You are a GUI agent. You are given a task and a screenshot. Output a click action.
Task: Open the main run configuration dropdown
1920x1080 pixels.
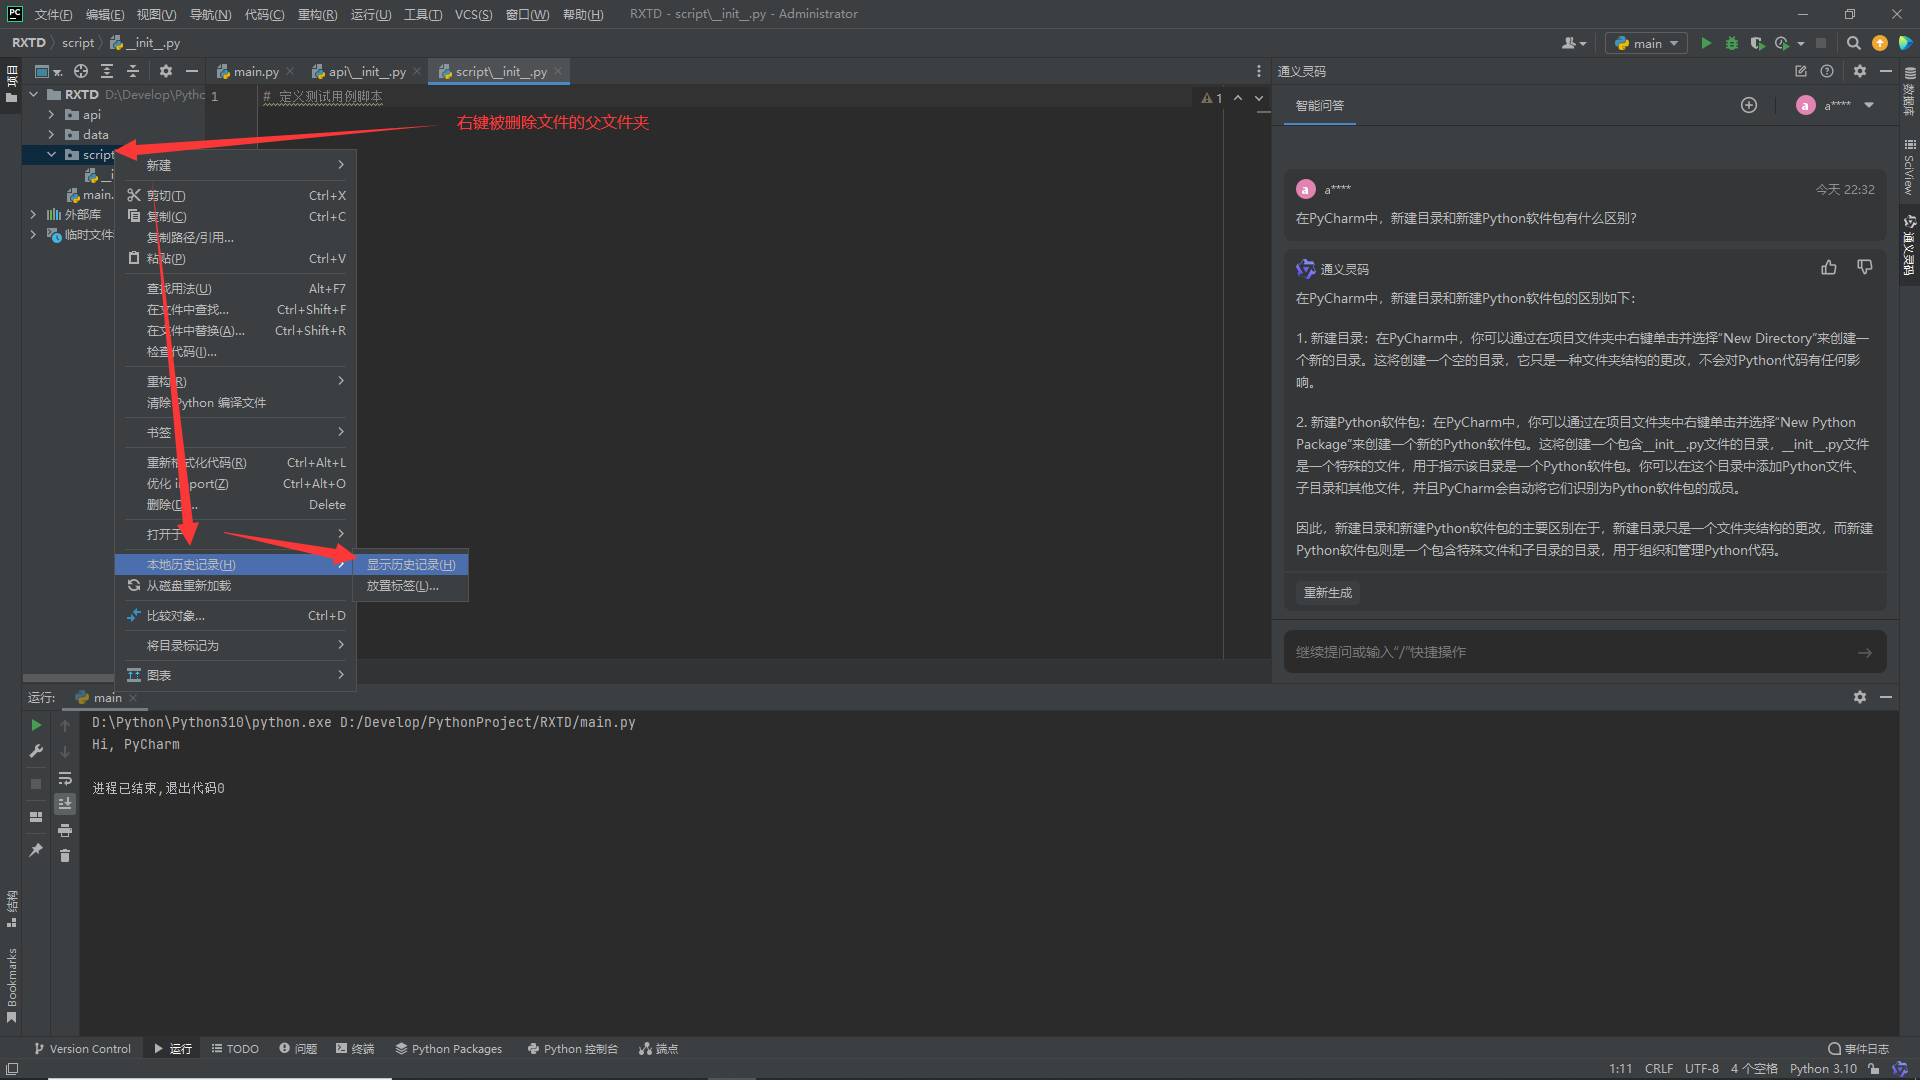click(x=1647, y=43)
